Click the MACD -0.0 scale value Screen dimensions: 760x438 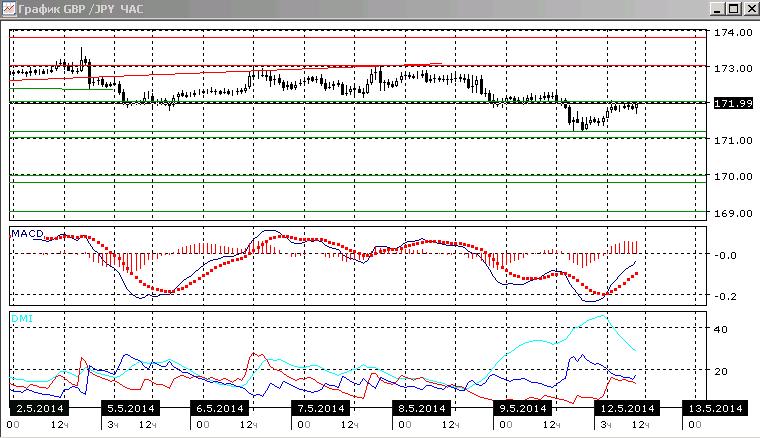pyautogui.click(x=725, y=255)
